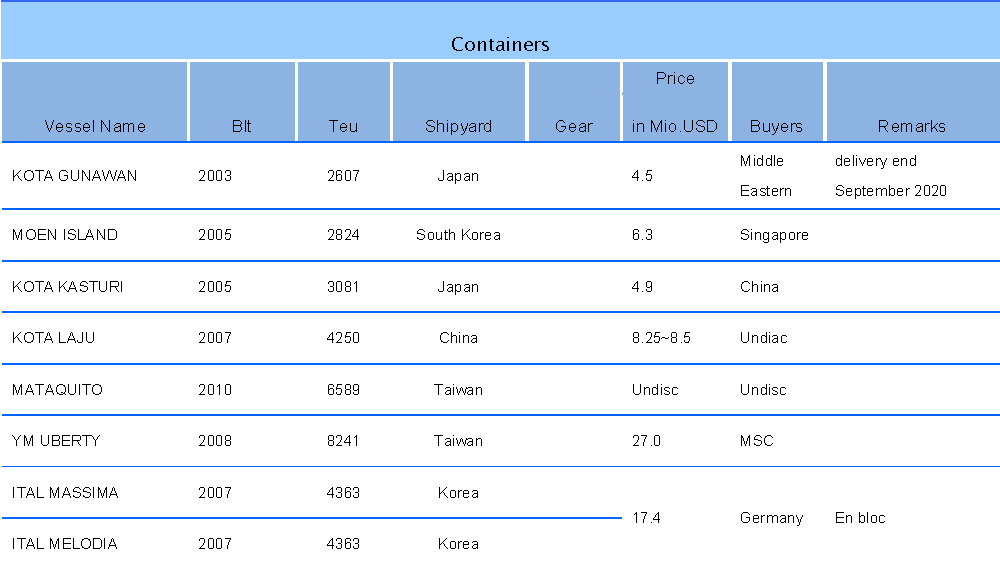Image resolution: width=1000 pixels, height=577 pixels.
Task: Click the Teu column header
Action: point(343,126)
